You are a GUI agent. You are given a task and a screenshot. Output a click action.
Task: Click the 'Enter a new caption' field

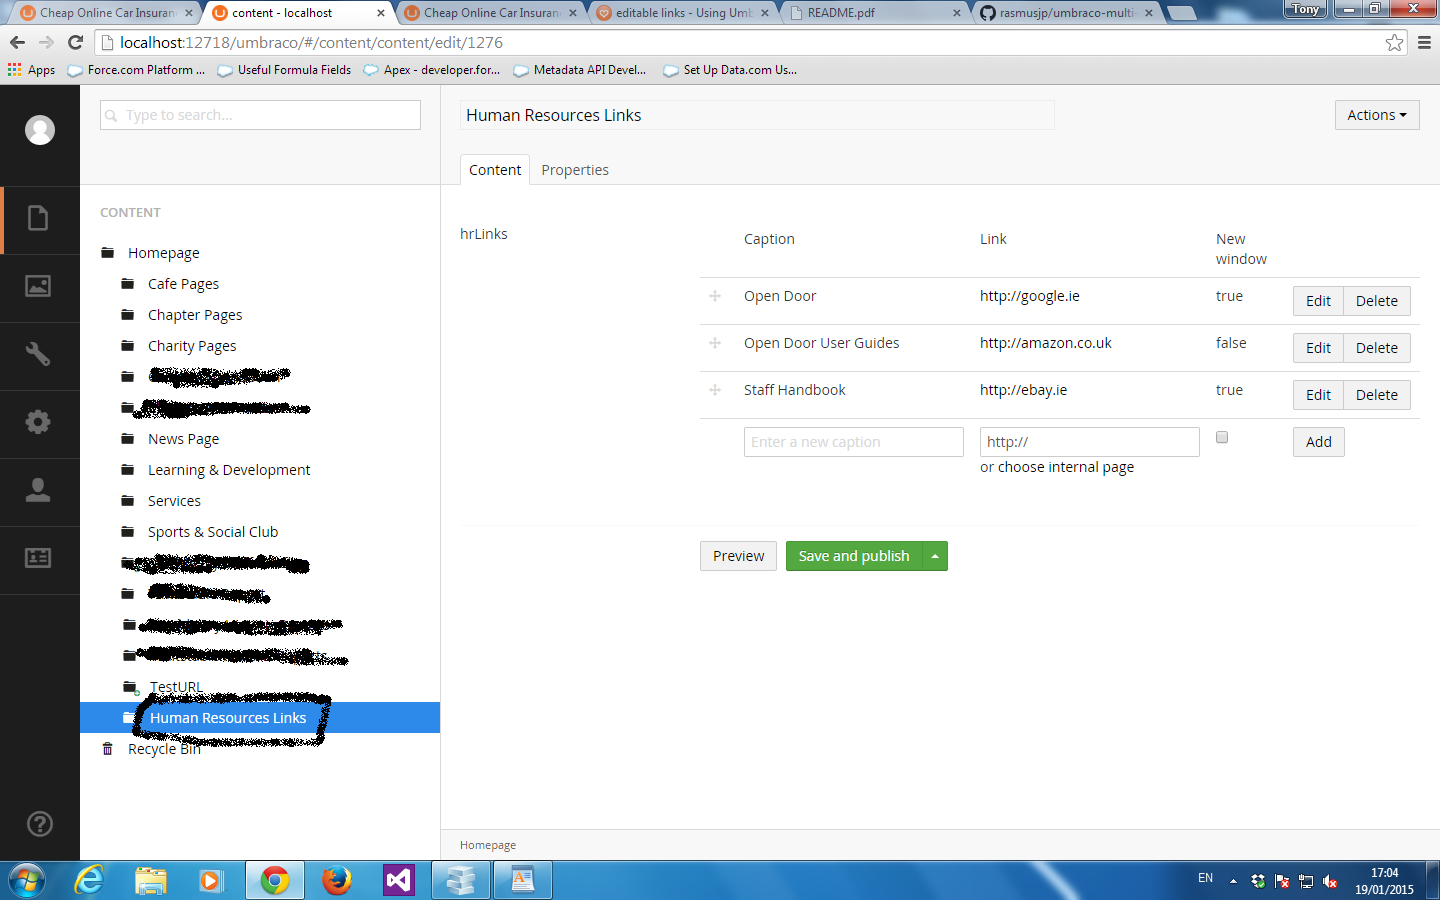(x=853, y=442)
